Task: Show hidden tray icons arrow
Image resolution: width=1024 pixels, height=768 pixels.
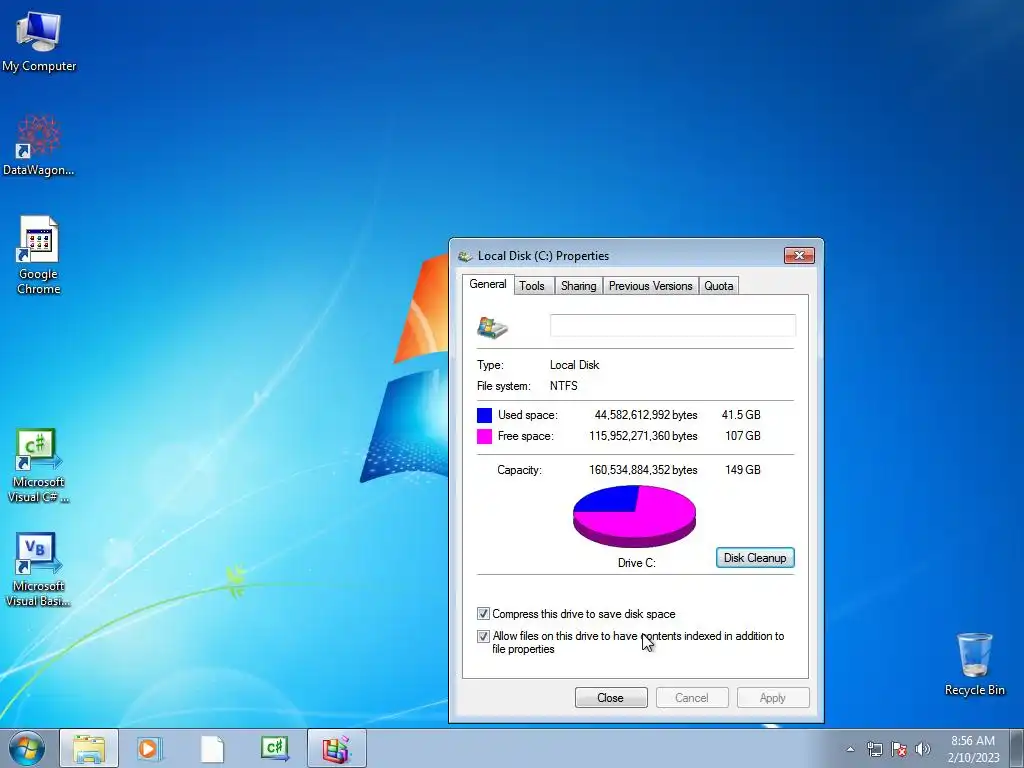Action: point(850,749)
